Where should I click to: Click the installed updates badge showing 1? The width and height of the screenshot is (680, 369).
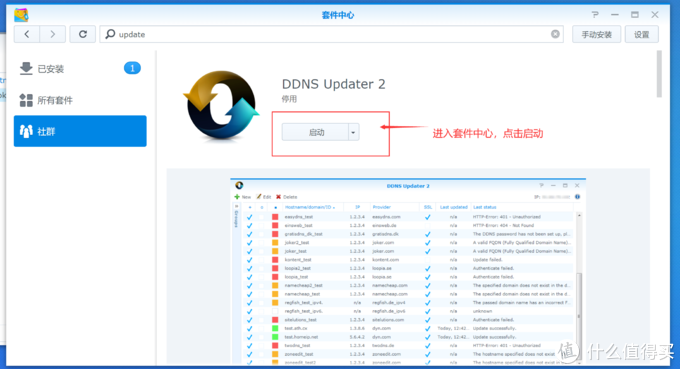(132, 68)
